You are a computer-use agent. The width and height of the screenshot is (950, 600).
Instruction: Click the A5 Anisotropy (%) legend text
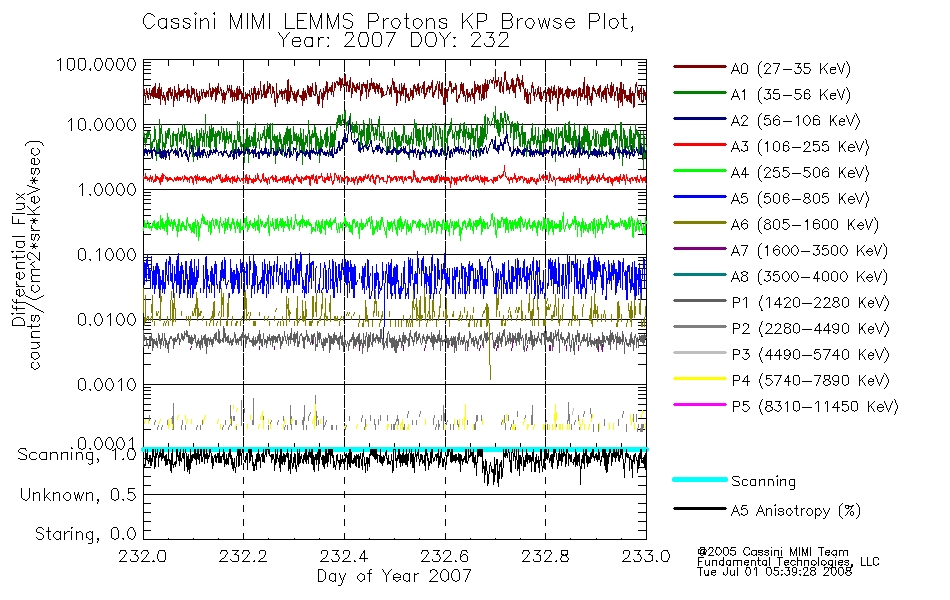click(796, 511)
